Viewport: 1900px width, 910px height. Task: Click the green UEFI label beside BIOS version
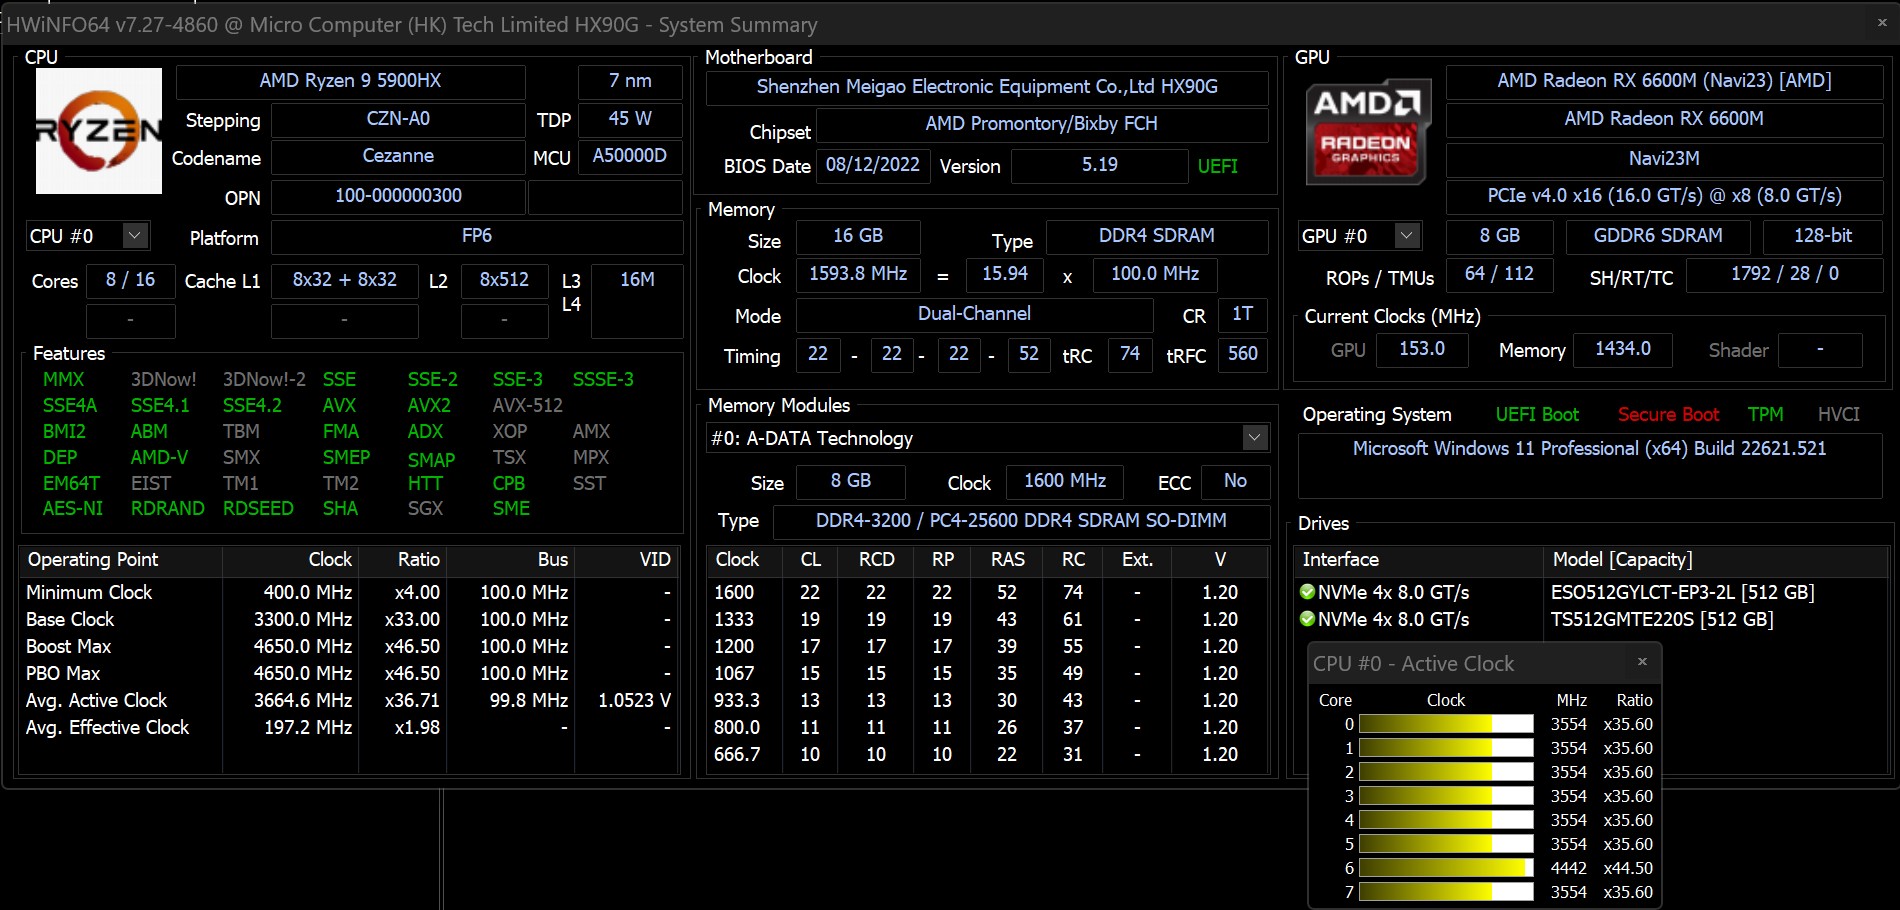coord(1218,166)
